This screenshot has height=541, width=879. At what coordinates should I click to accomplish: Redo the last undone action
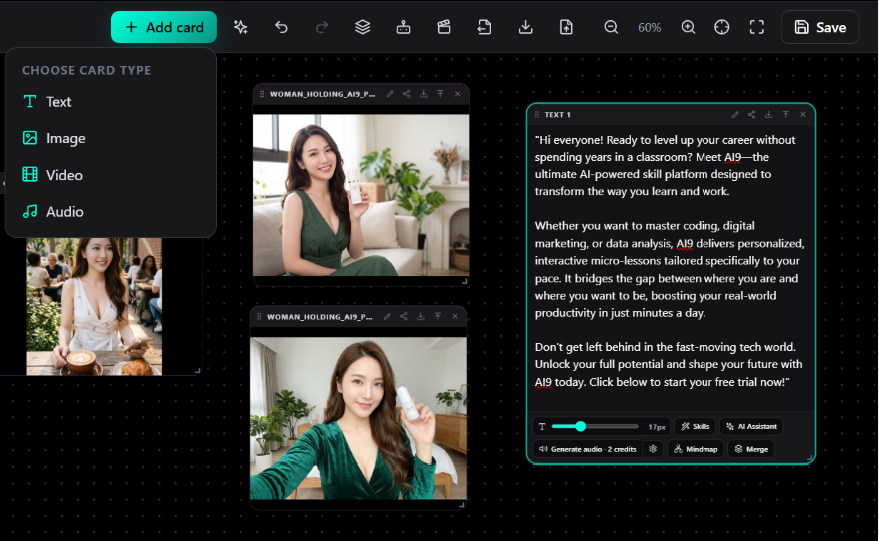[322, 27]
